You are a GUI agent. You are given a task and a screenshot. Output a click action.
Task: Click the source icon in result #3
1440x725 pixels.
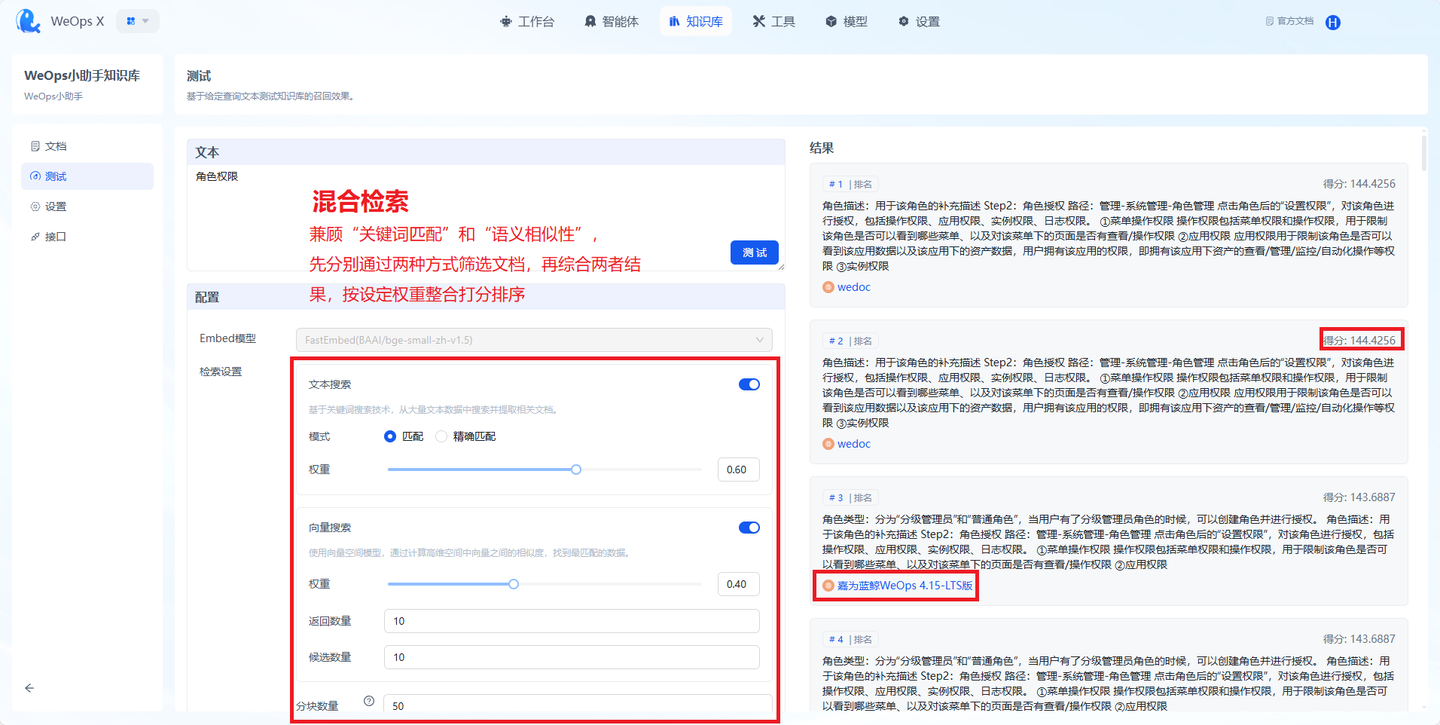828,586
